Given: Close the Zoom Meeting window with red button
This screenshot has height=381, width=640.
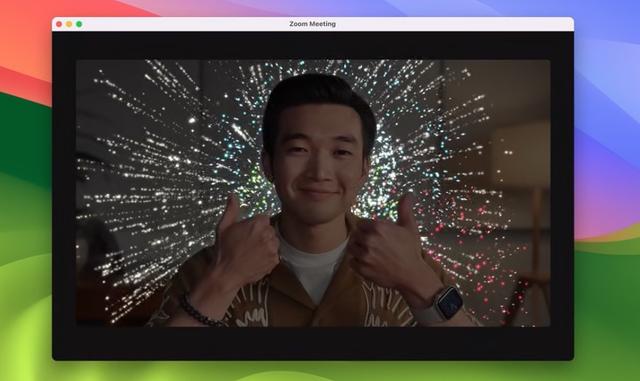Looking at the screenshot, I should point(59,24).
